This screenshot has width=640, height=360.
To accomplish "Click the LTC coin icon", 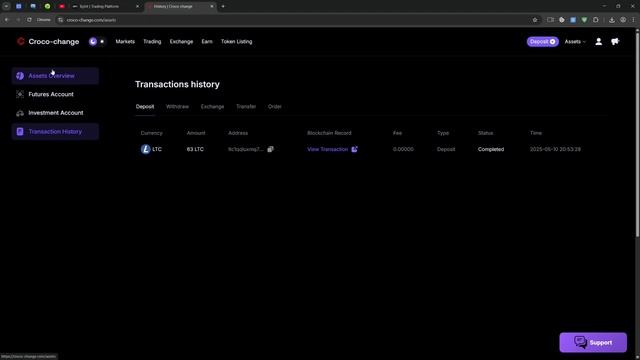I will 145,149.
